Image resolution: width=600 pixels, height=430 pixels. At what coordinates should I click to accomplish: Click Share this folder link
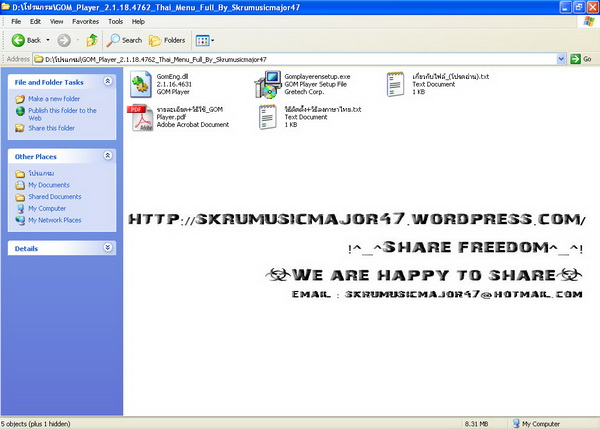pyautogui.click(x=51, y=128)
